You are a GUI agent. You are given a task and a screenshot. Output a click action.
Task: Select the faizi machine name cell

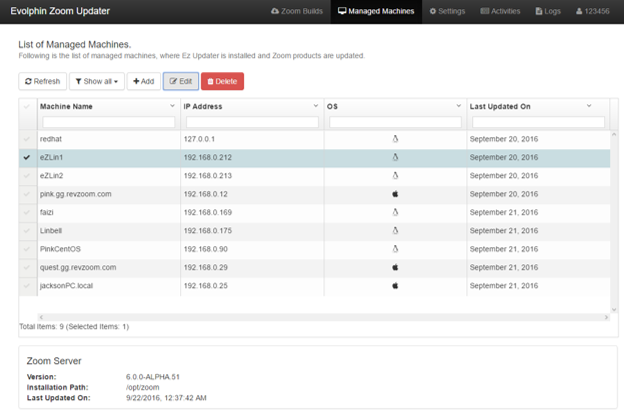[109, 212]
